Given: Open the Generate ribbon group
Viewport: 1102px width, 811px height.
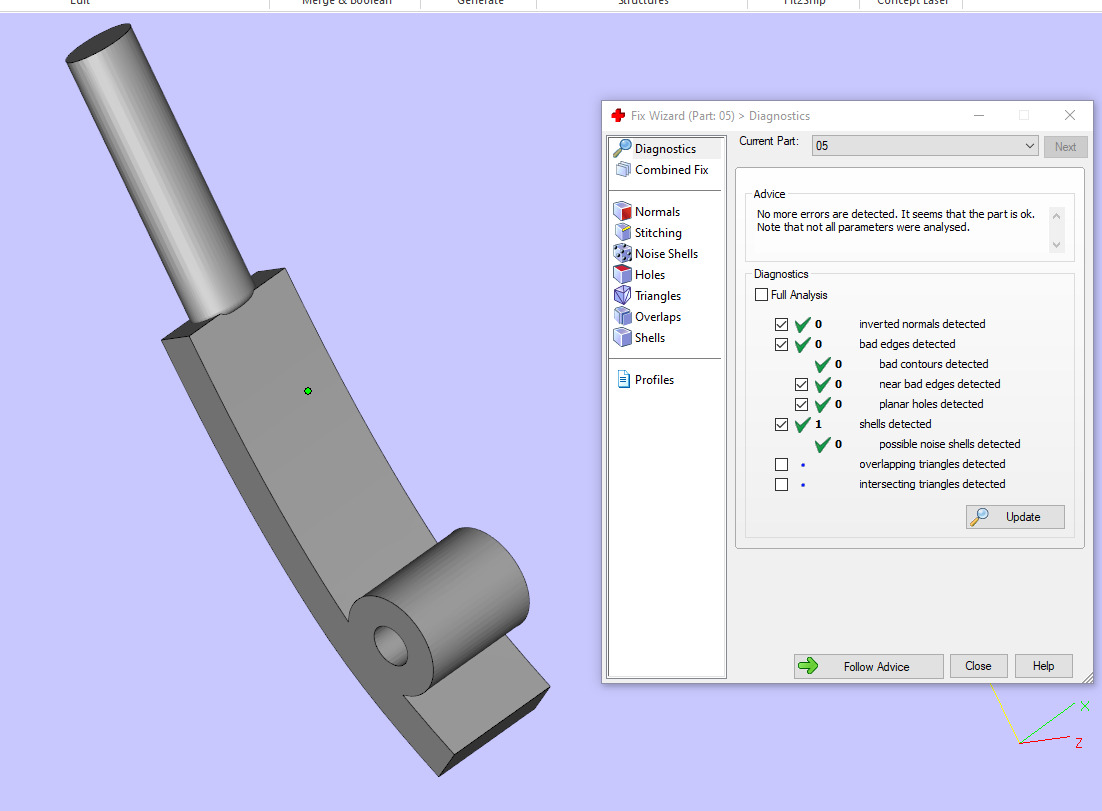Looking at the screenshot, I should [x=481, y=3].
